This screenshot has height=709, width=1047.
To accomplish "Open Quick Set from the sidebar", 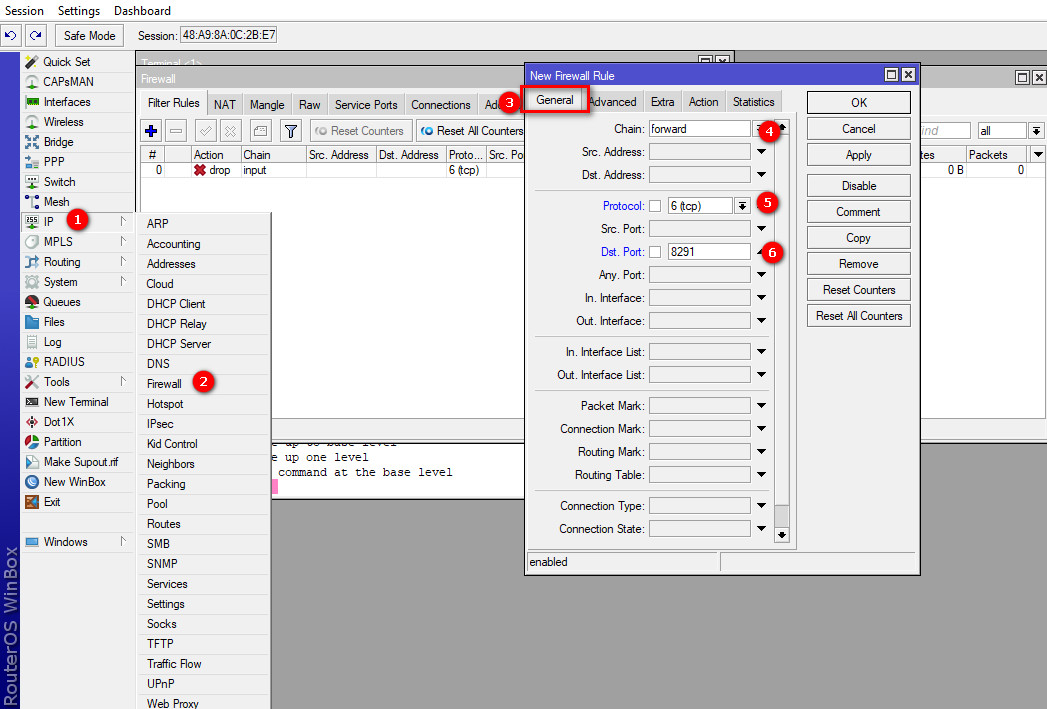I will (x=66, y=62).
